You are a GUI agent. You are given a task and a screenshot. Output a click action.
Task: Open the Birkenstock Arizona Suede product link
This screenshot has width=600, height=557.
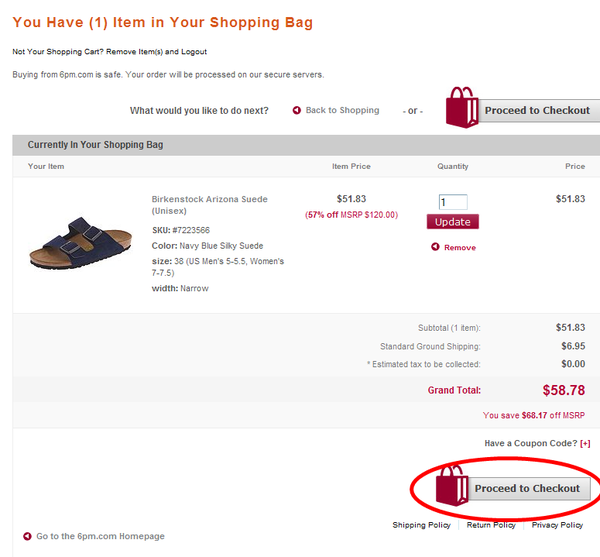(x=209, y=205)
